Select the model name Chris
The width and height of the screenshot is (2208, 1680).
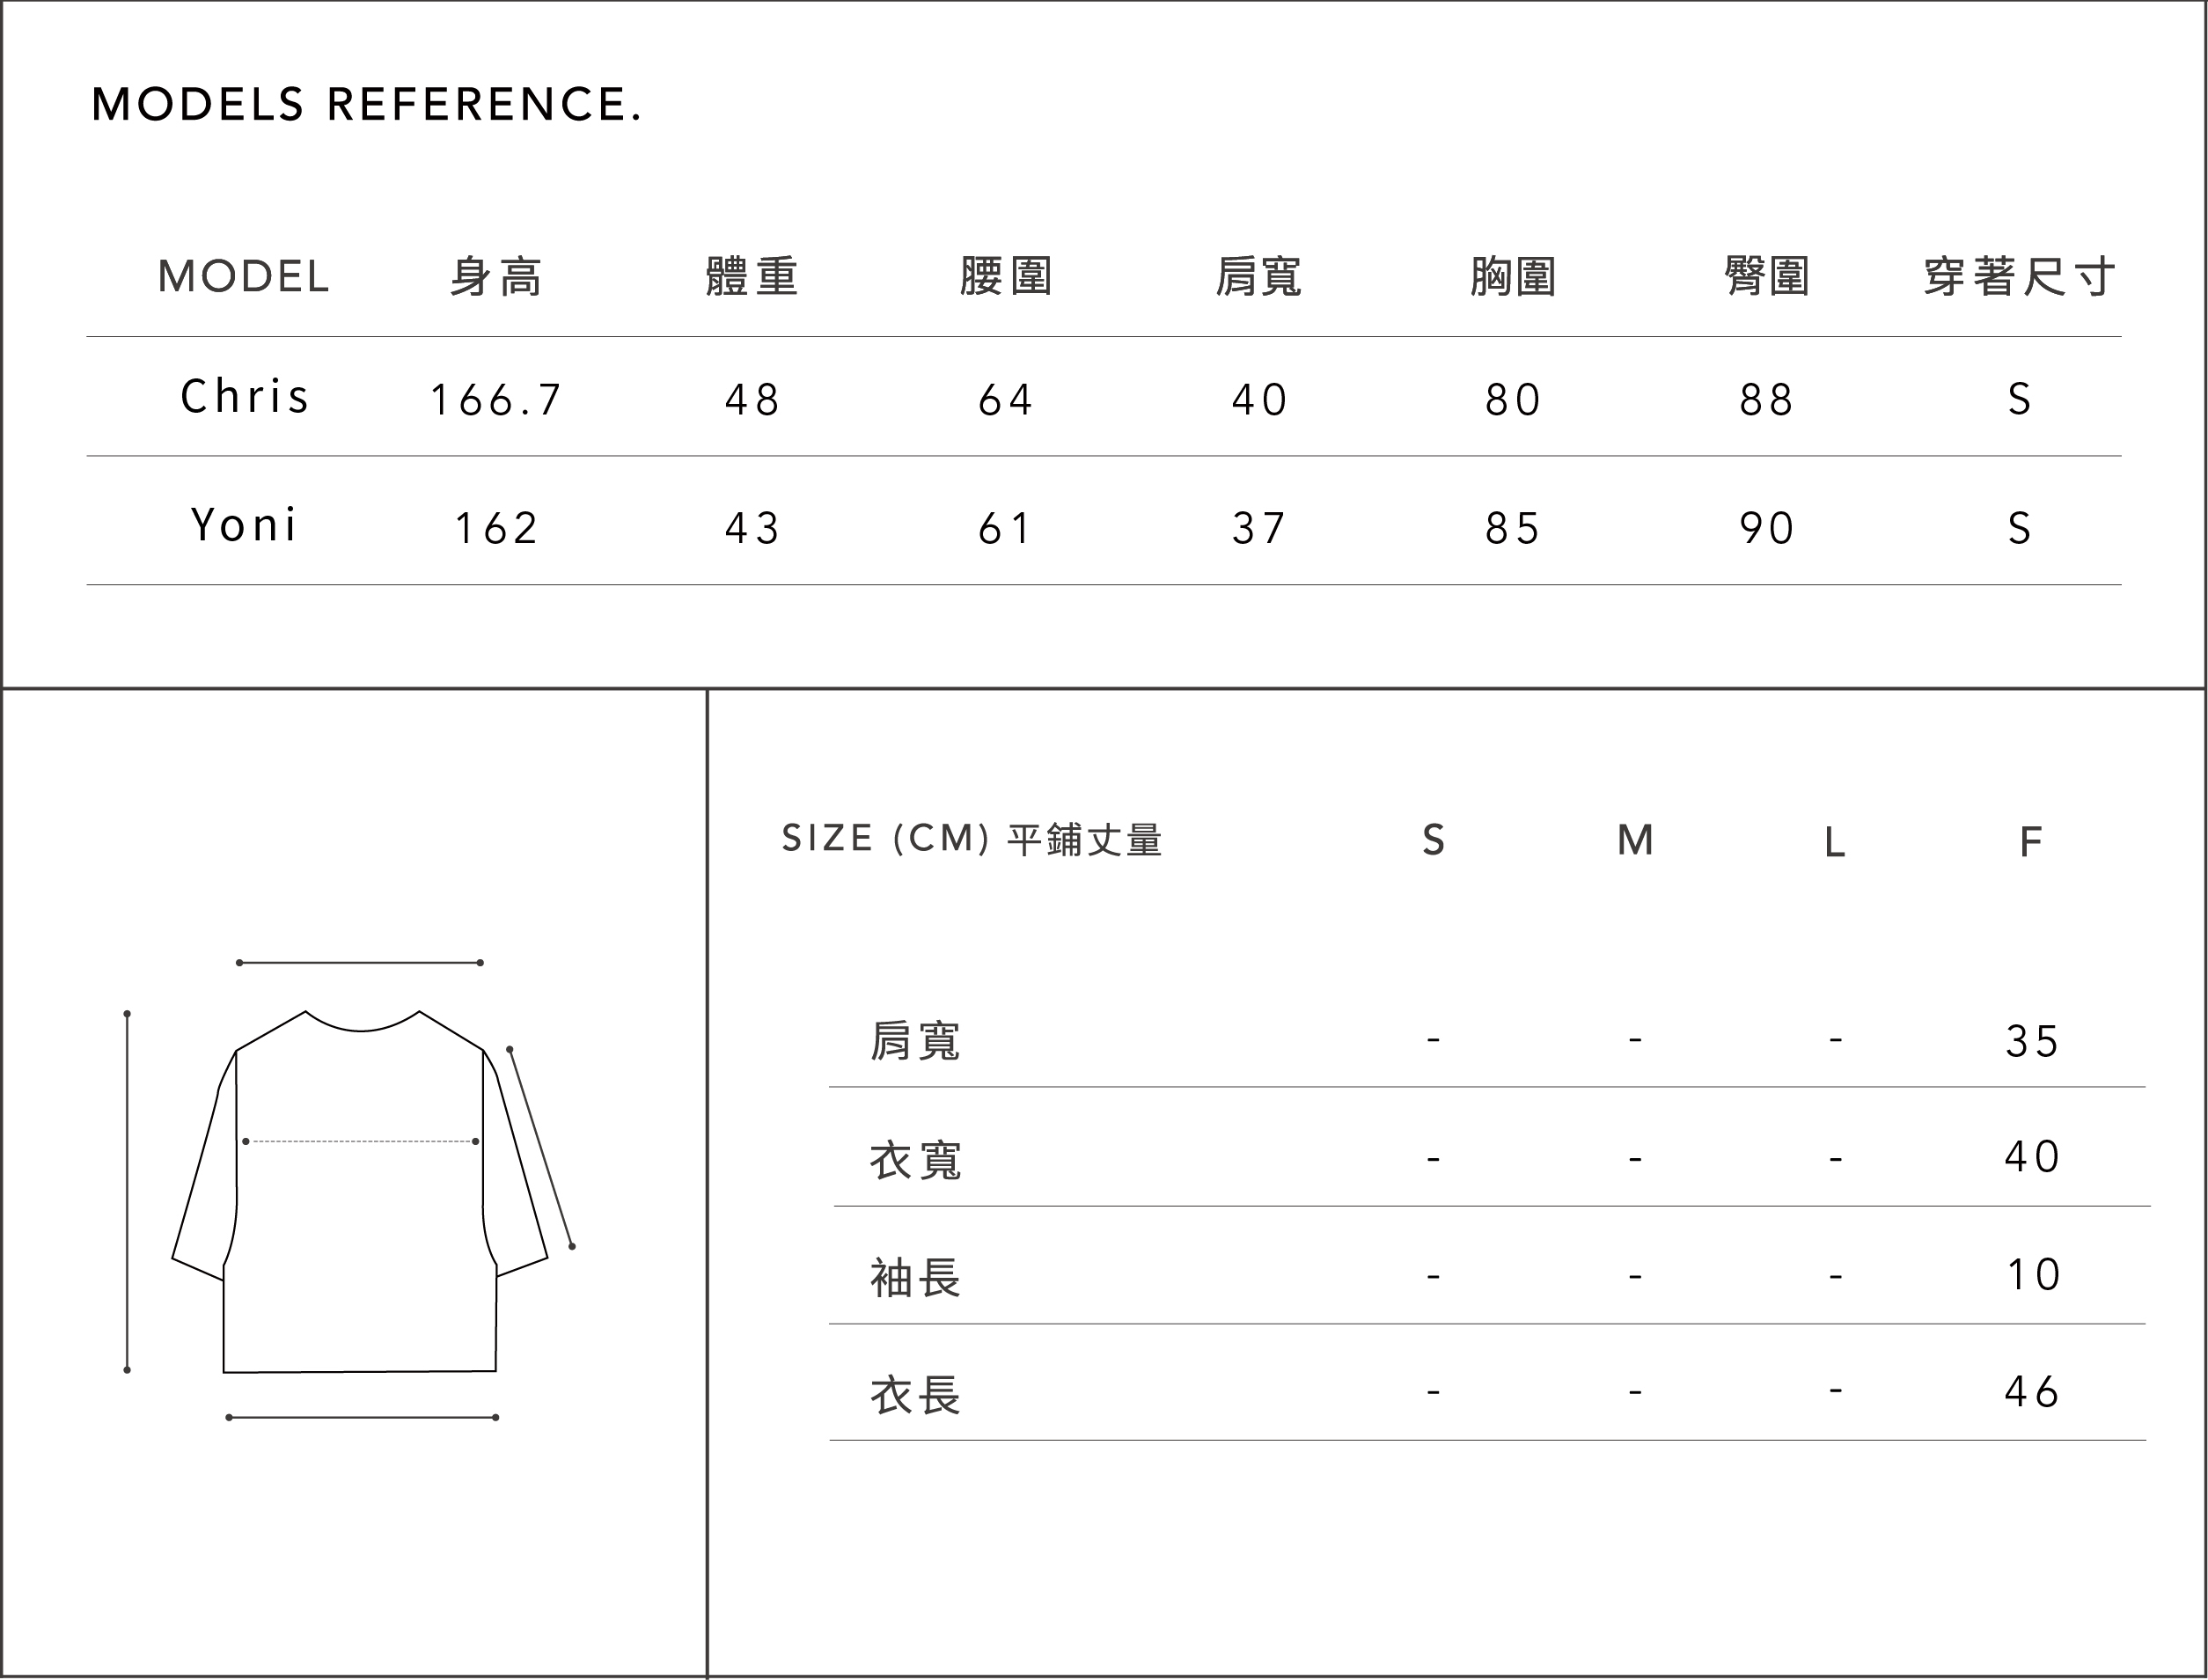245,397
